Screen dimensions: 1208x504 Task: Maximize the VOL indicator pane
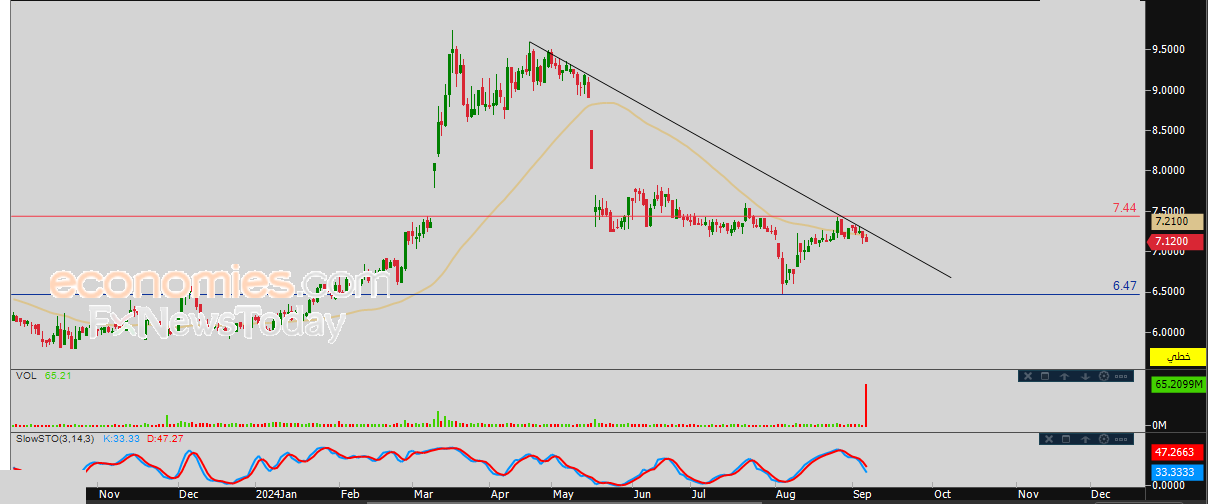1045,376
